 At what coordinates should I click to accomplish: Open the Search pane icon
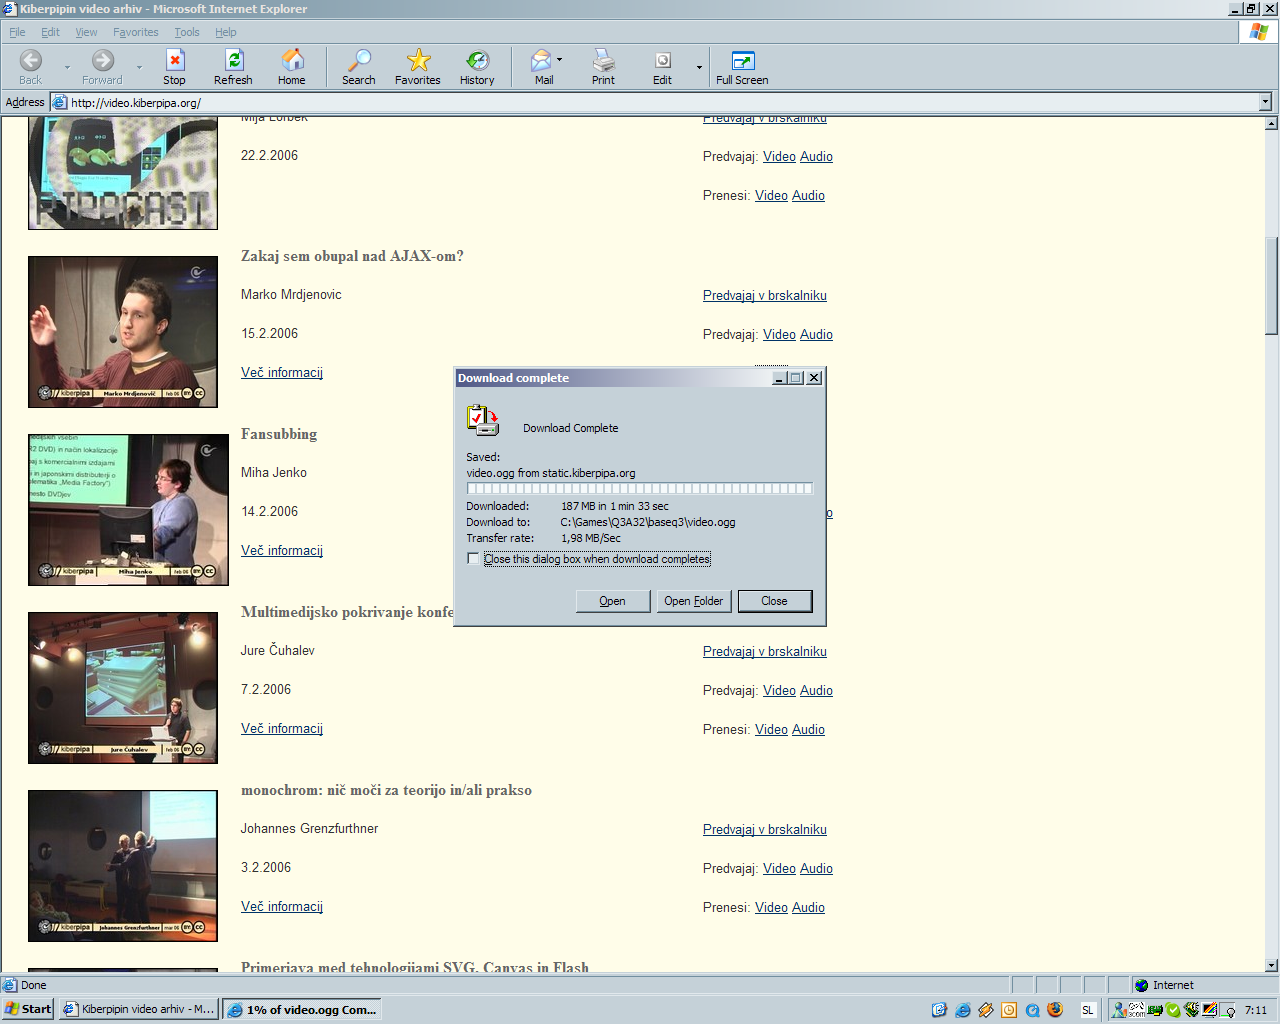[359, 60]
